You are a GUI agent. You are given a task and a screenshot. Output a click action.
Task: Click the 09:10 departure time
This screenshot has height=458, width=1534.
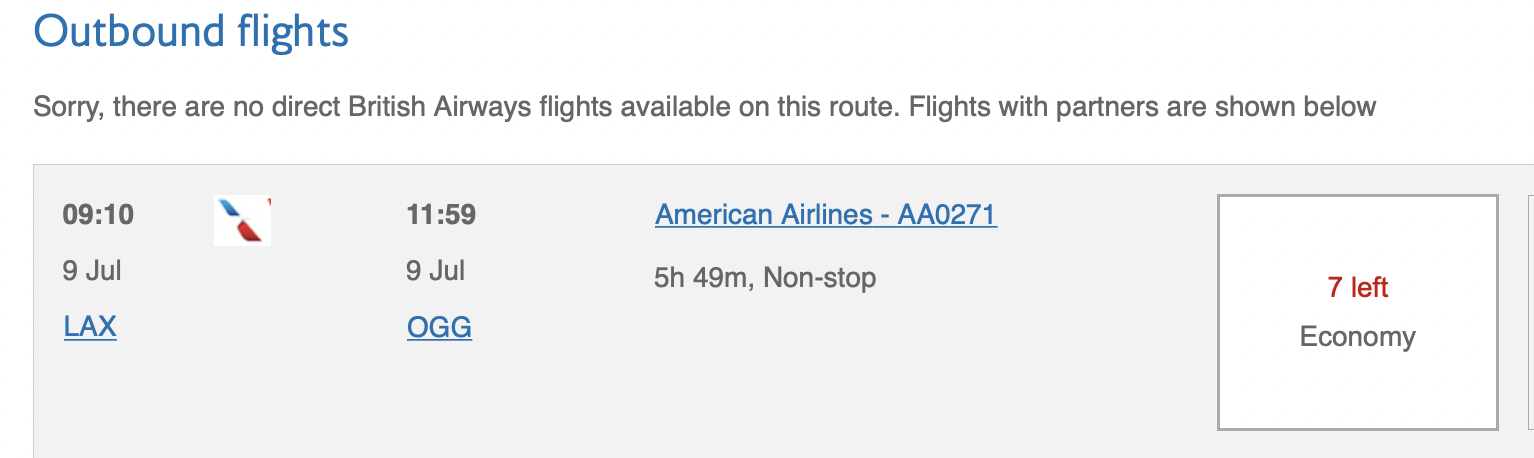click(98, 215)
